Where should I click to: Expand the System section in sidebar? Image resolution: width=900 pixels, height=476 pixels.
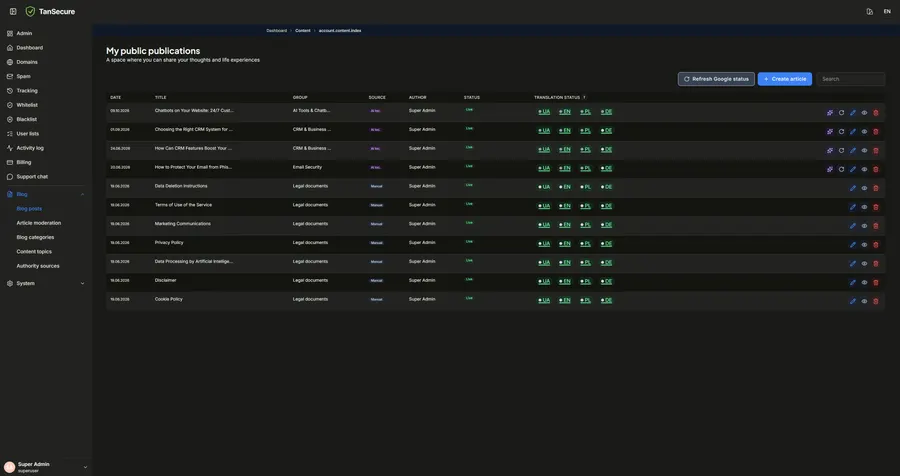(x=82, y=284)
